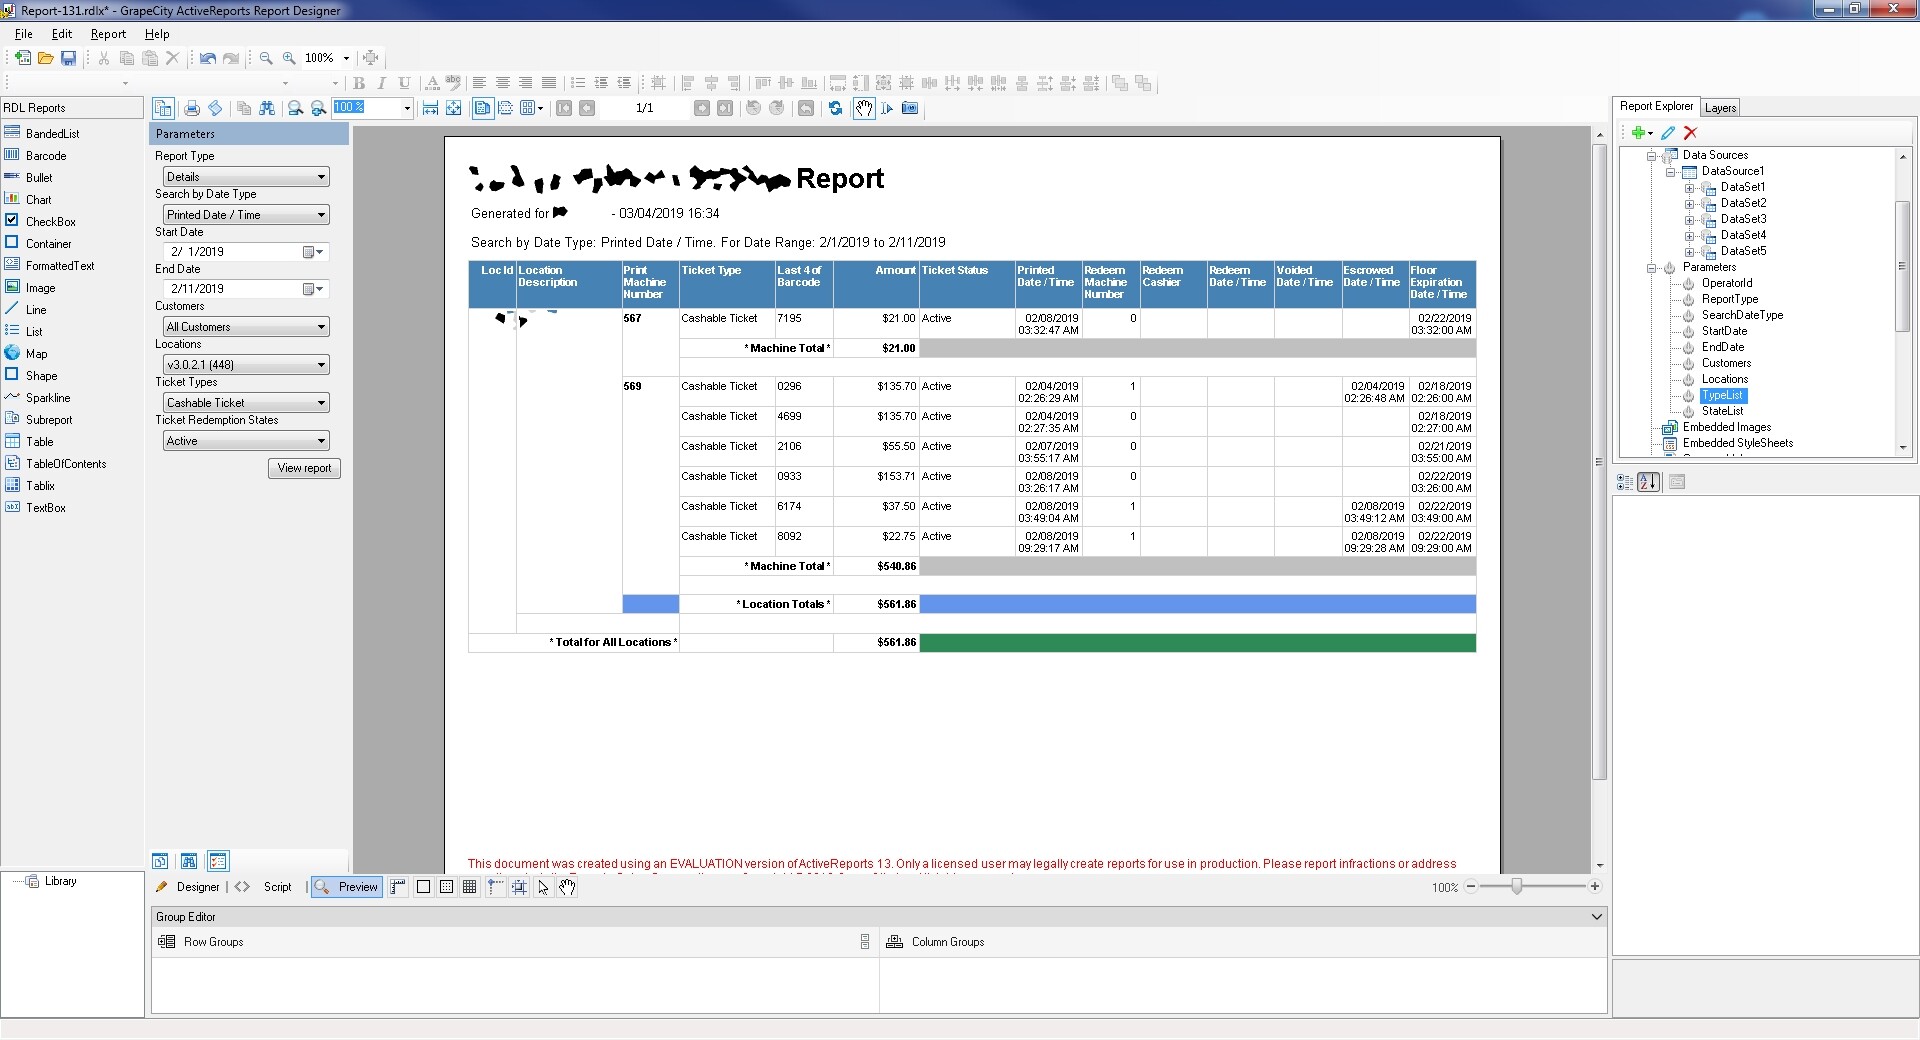Click the Snapshot camera icon
Viewport: 1920px width, 1040px height.
click(910, 108)
